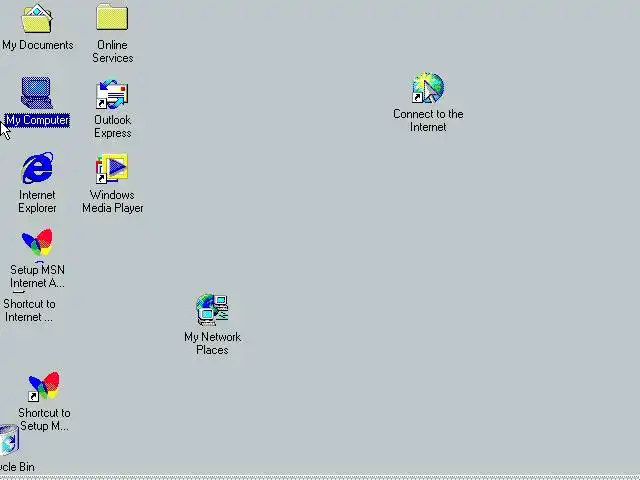Click the Windows Media Player label text
The height and width of the screenshot is (480, 640).
pos(113,201)
